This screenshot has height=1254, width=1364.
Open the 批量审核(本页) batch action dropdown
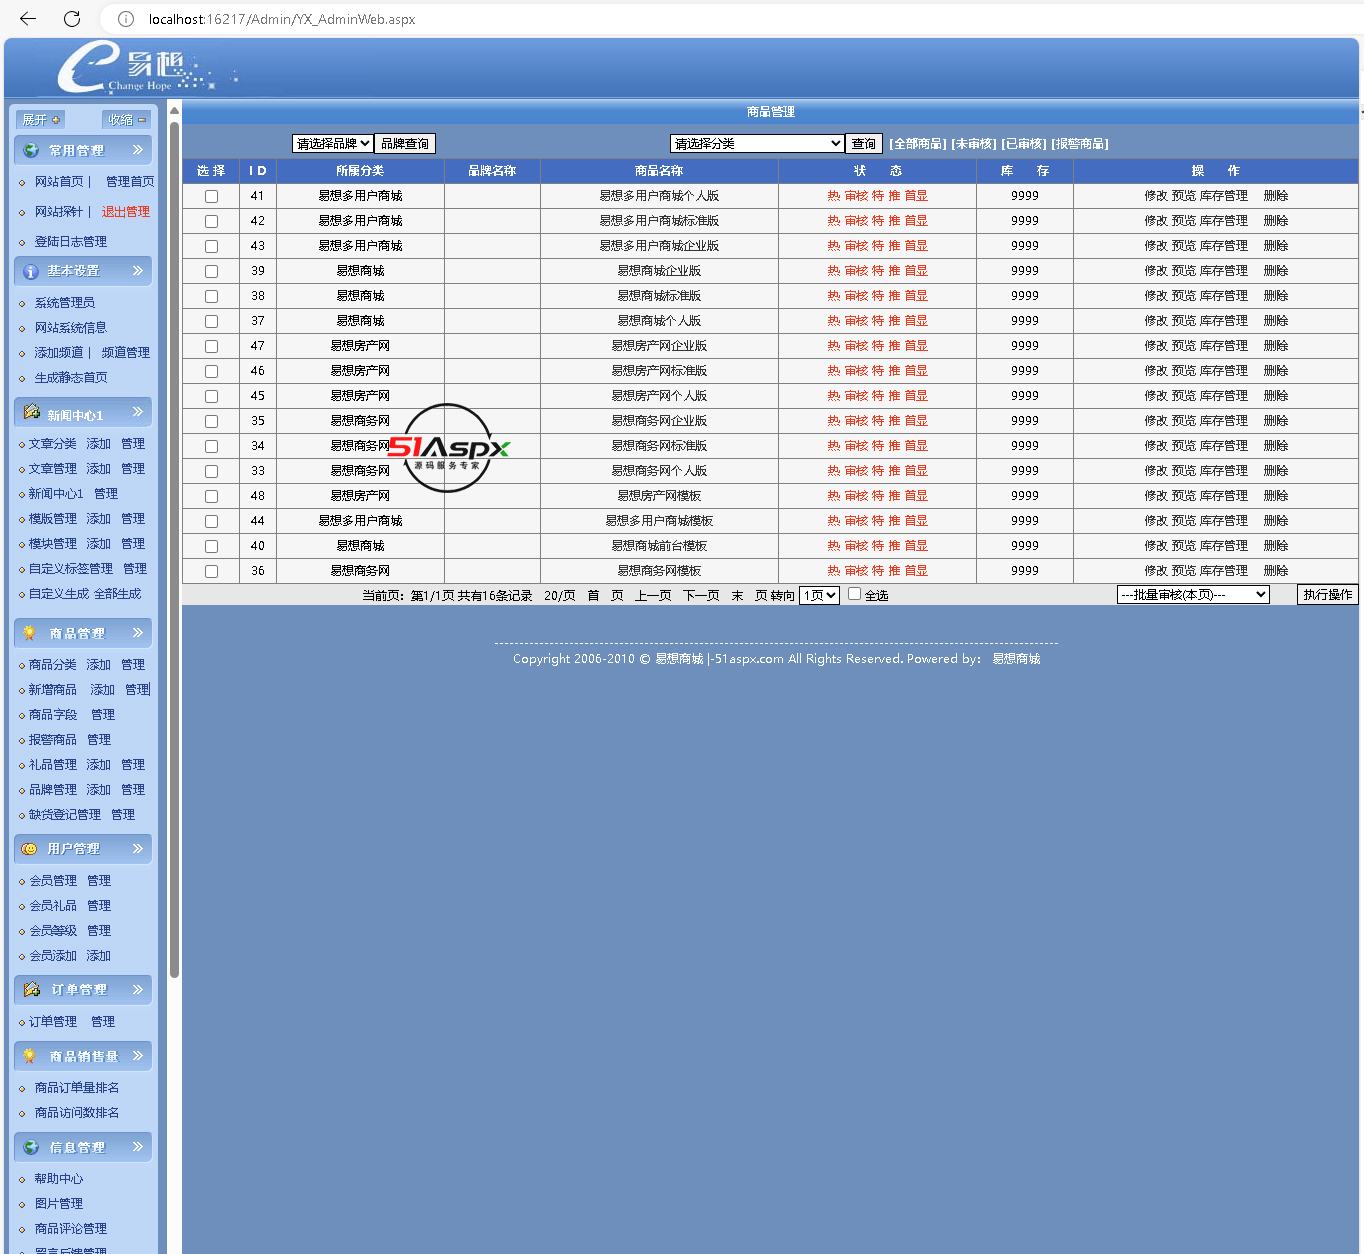(x=1192, y=595)
